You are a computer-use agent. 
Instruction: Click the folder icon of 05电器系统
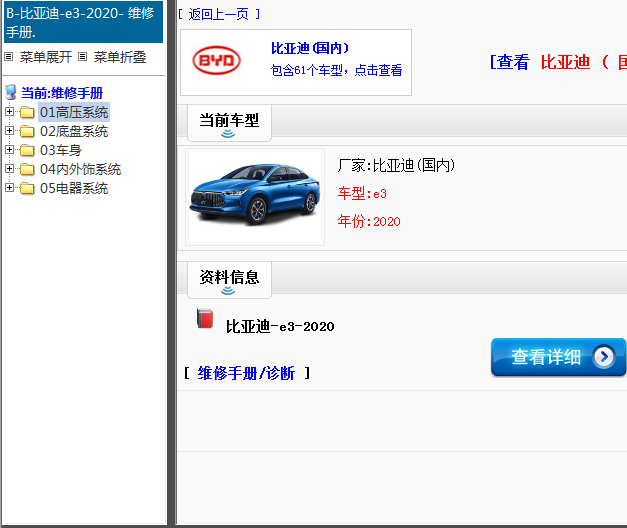(27, 188)
